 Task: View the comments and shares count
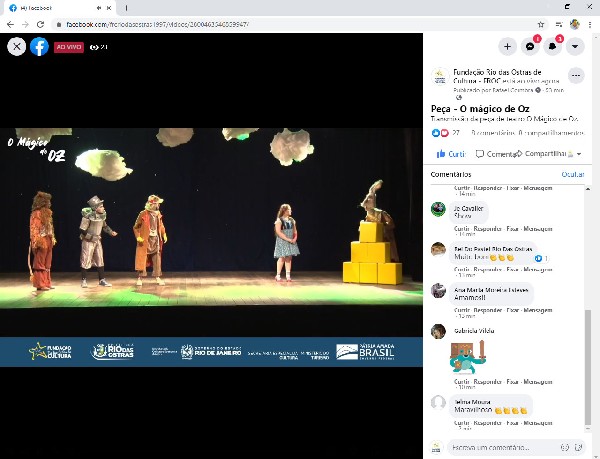528,133
